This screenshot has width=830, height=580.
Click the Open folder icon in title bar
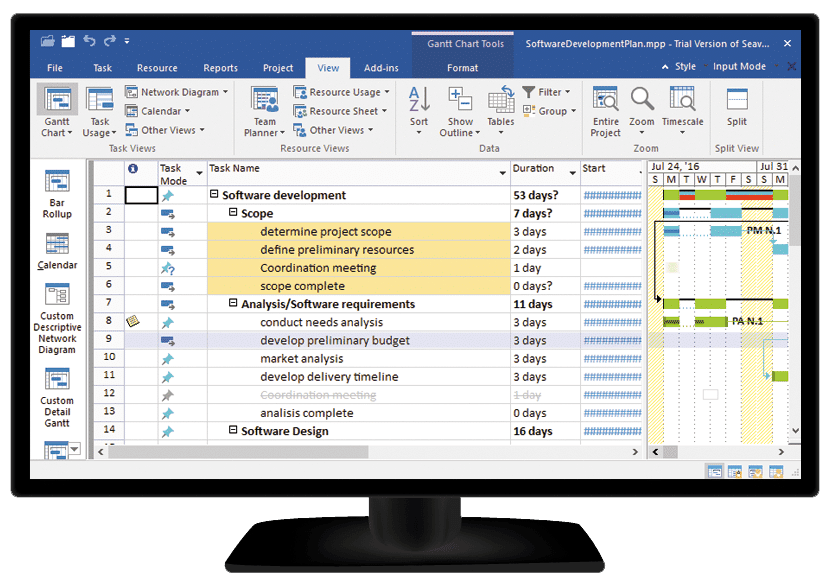coord(48,41)
